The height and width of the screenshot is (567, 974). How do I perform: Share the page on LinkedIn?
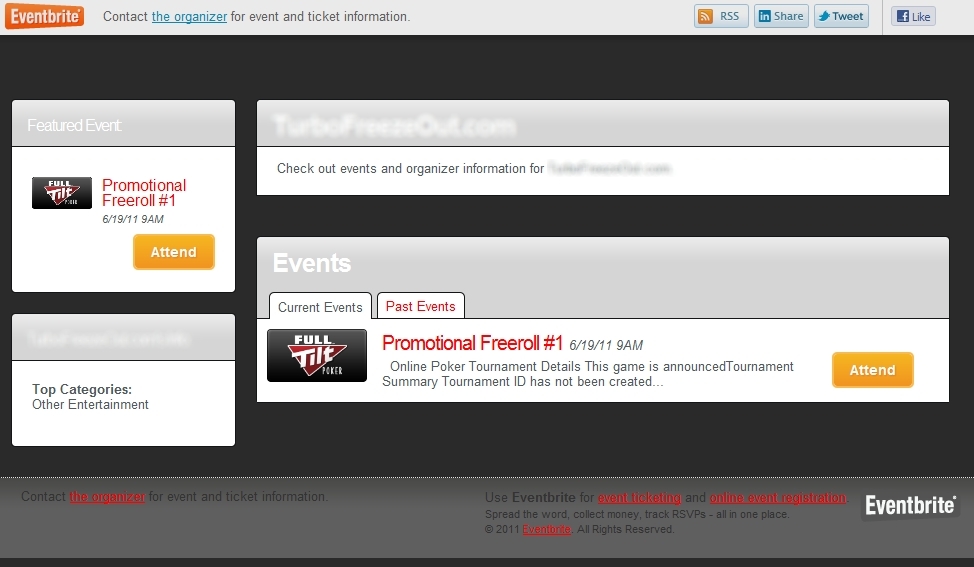click(781, 16)
